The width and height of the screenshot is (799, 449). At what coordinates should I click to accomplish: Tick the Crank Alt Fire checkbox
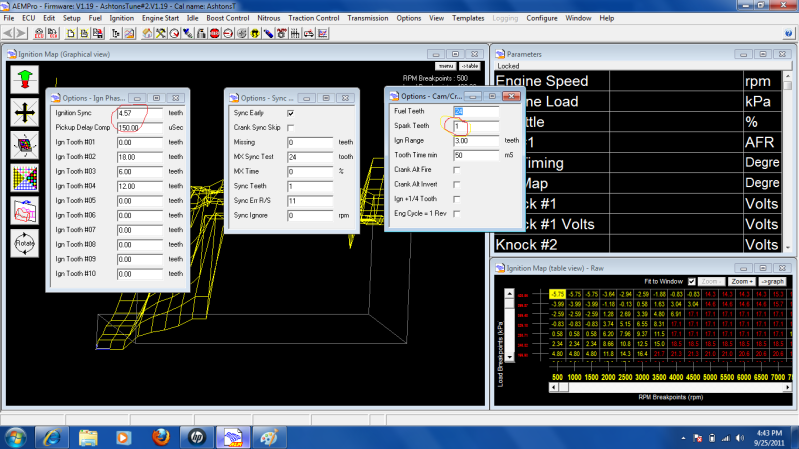[x=457, y=170]
